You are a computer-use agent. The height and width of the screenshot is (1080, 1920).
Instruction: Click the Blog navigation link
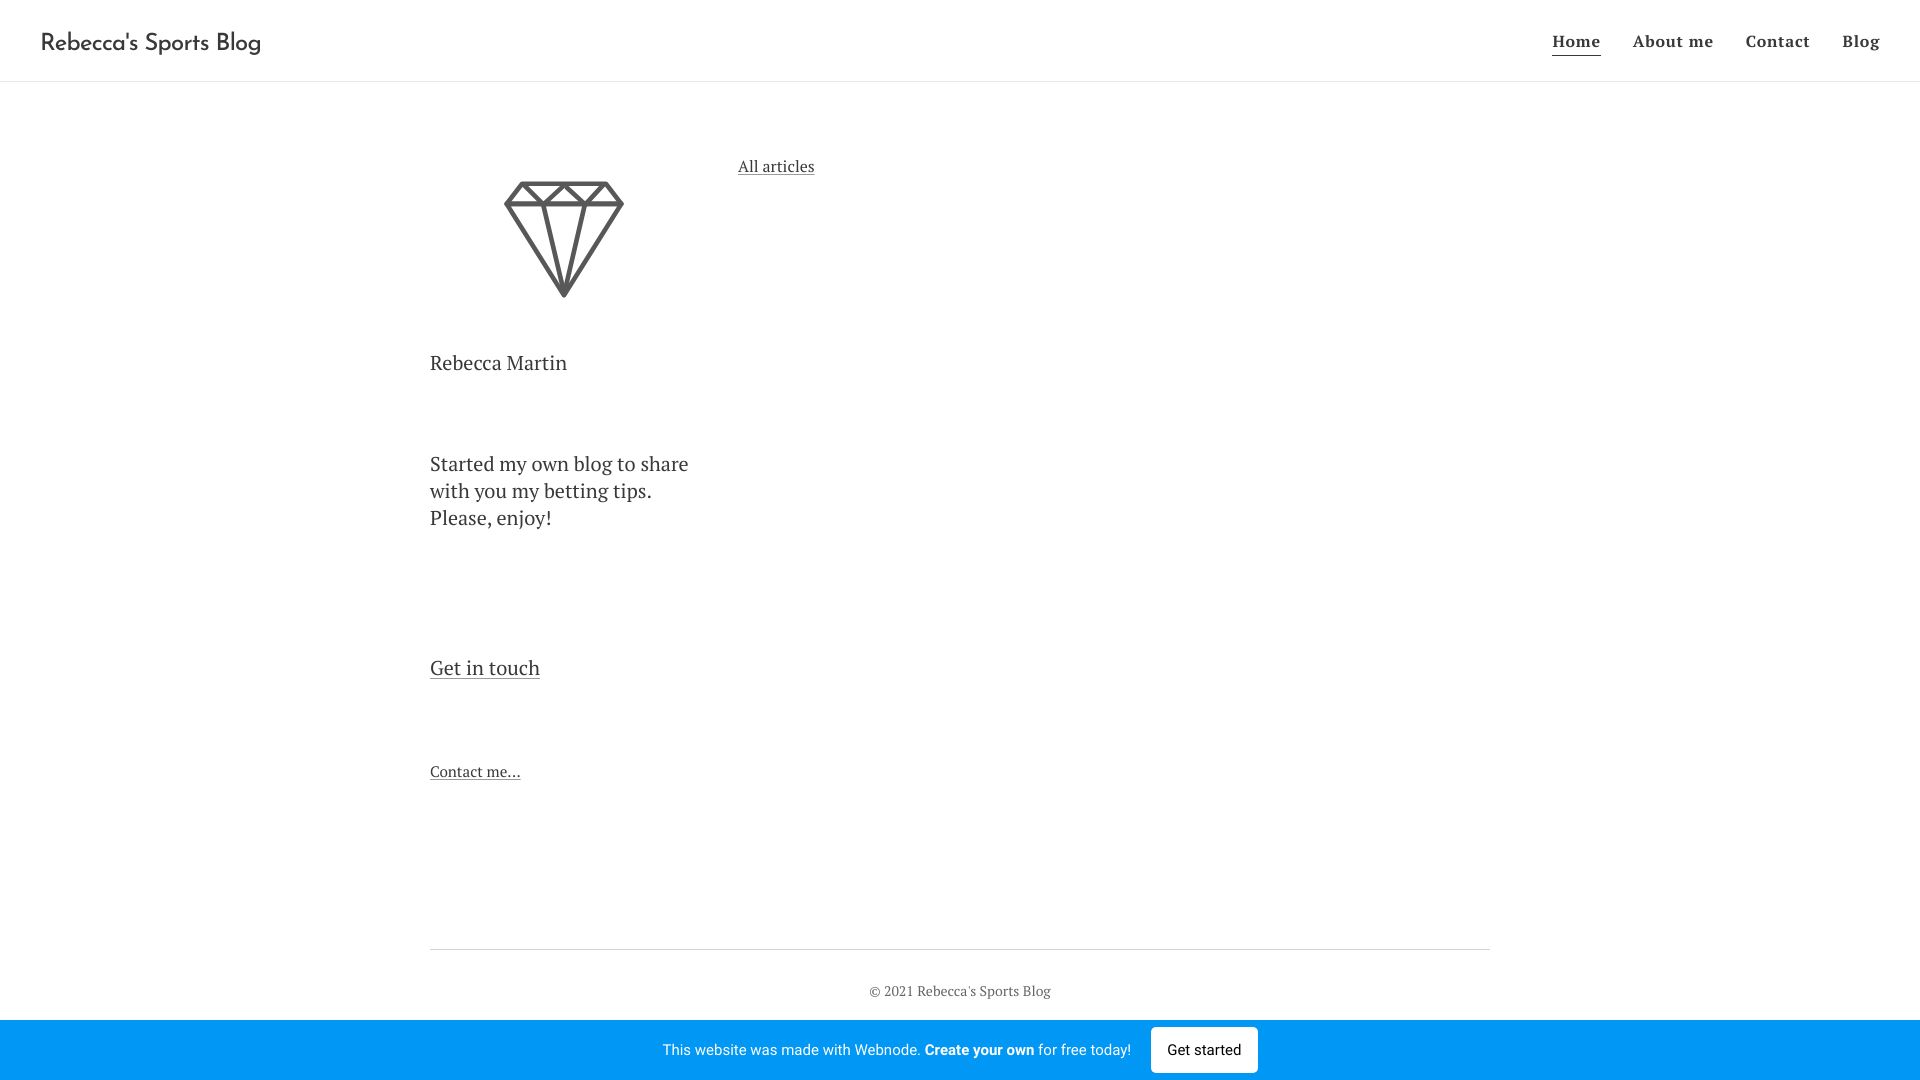(x=1861, y=41)
